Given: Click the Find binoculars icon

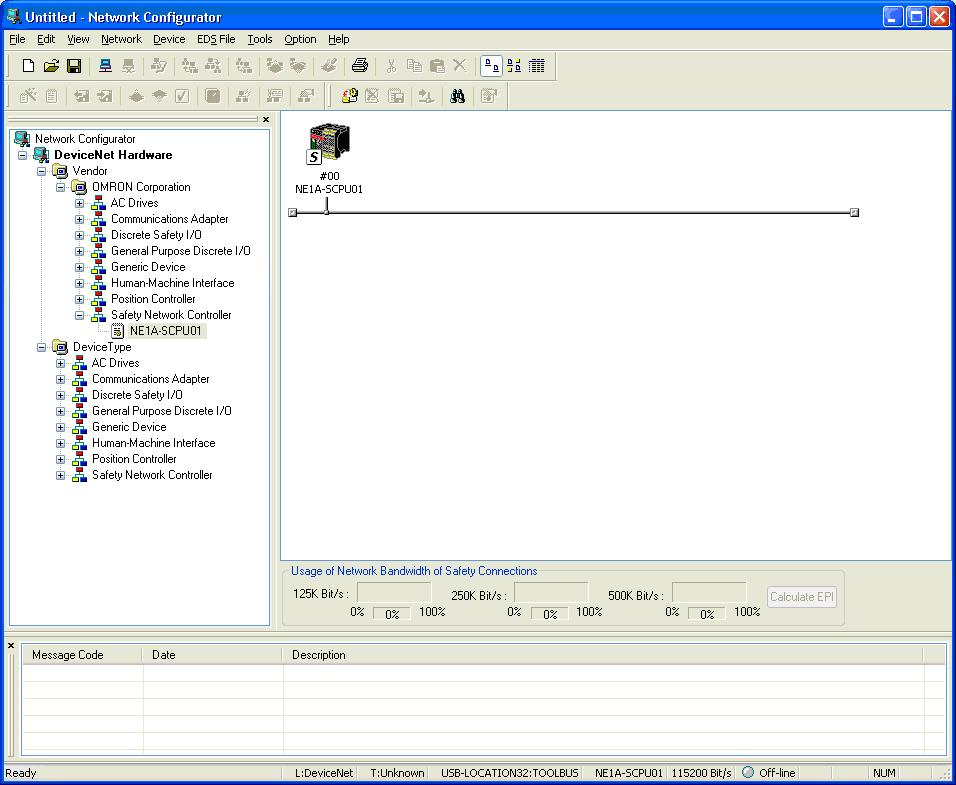Looking at the screenshot, I should pos(457,96).
